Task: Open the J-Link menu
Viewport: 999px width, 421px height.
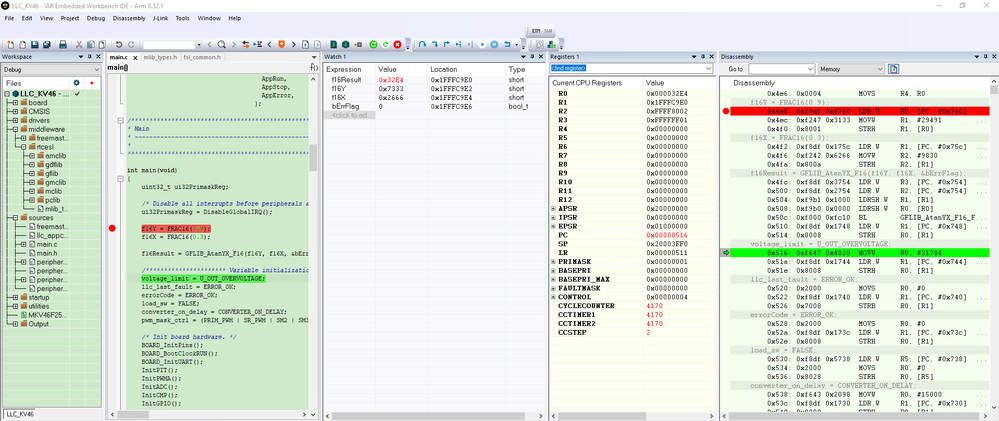Action: (x=161, y=18)
